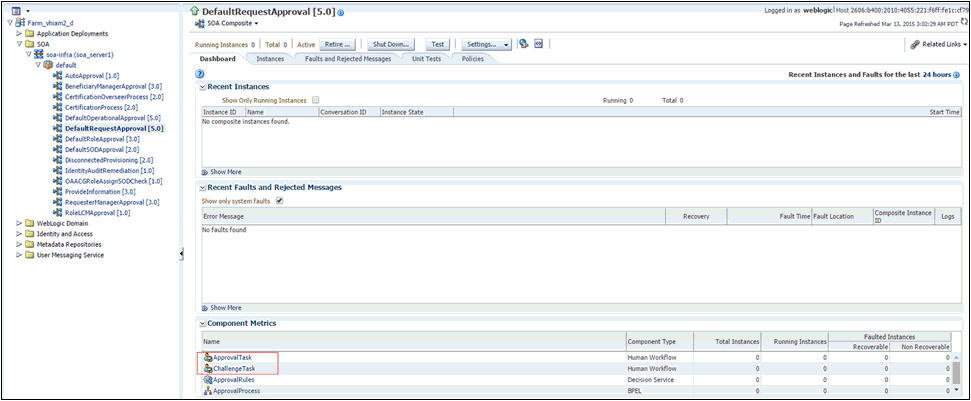Click the ChallengeTask human workflow icon
This screenshot has height=401, width=971.
tap(208, 369)
